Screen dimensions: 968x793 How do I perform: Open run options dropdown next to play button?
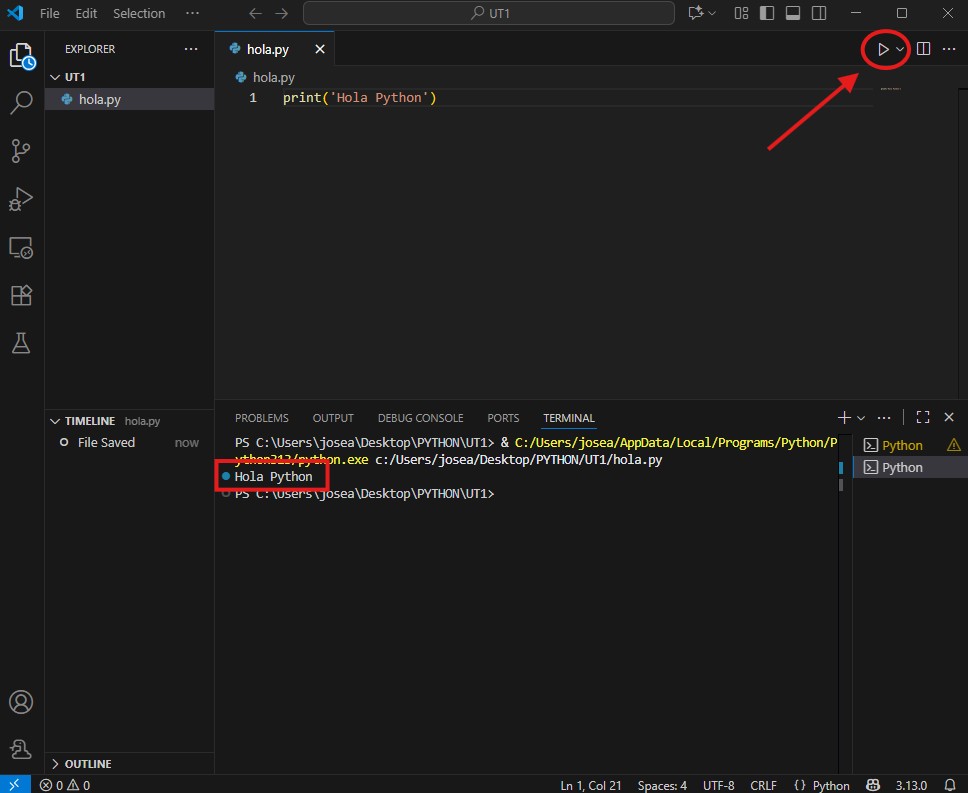pos(900,49)
